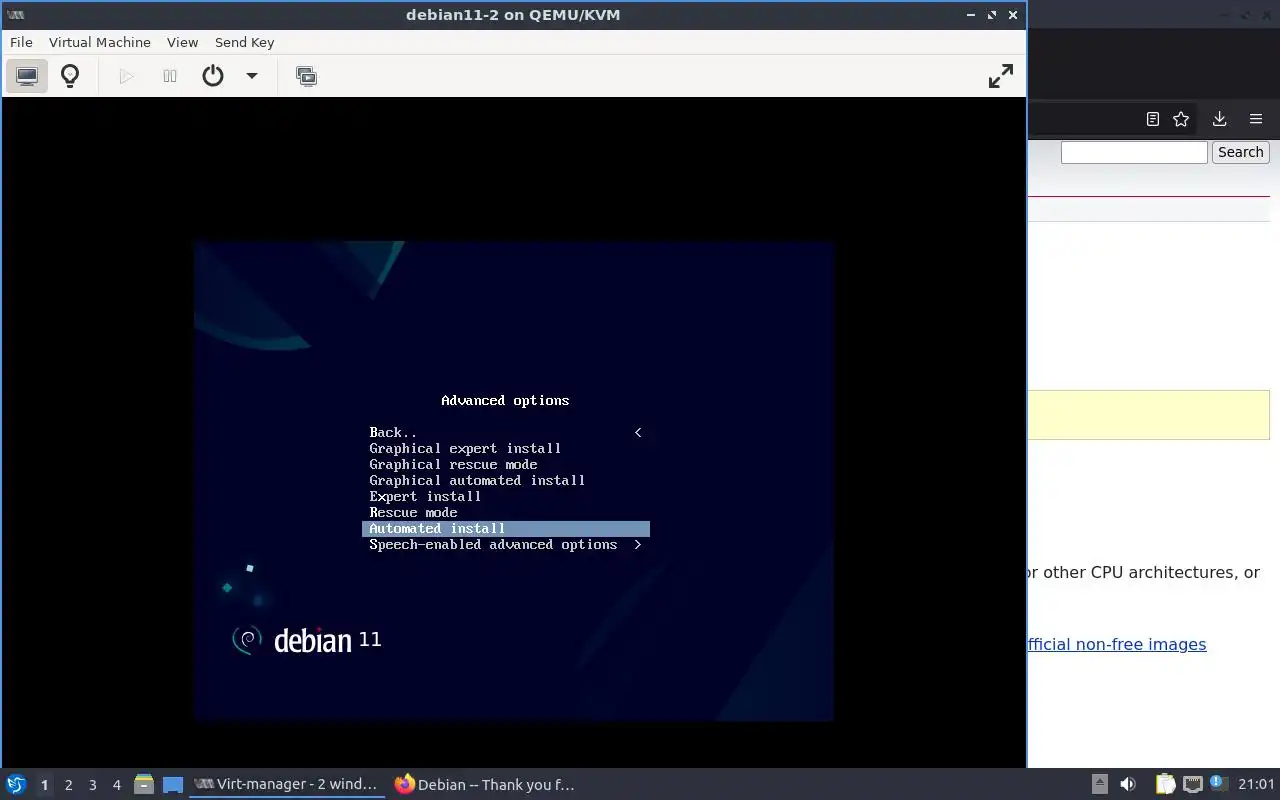Select Expert install entry
Screen dimensions: 1280x800
[x=506, y=496]
